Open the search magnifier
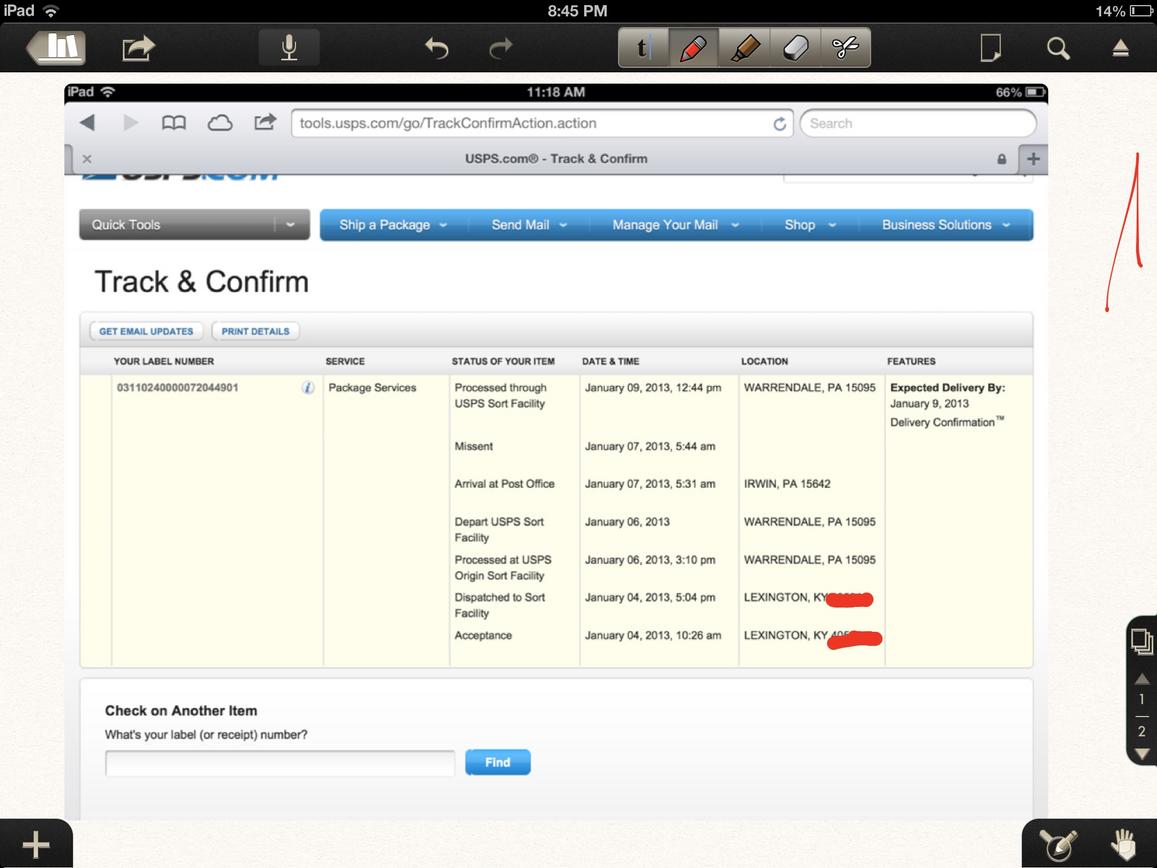 (1058, 47)
